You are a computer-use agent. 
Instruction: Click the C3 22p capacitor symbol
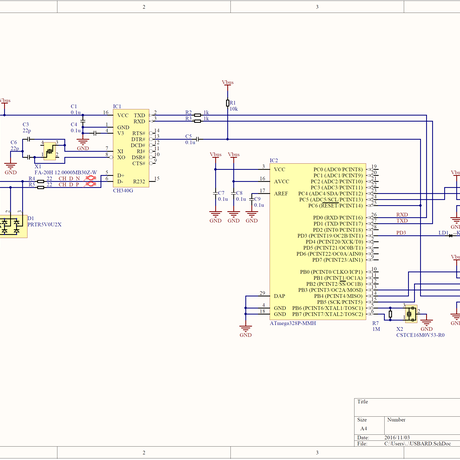click(29, 139)
